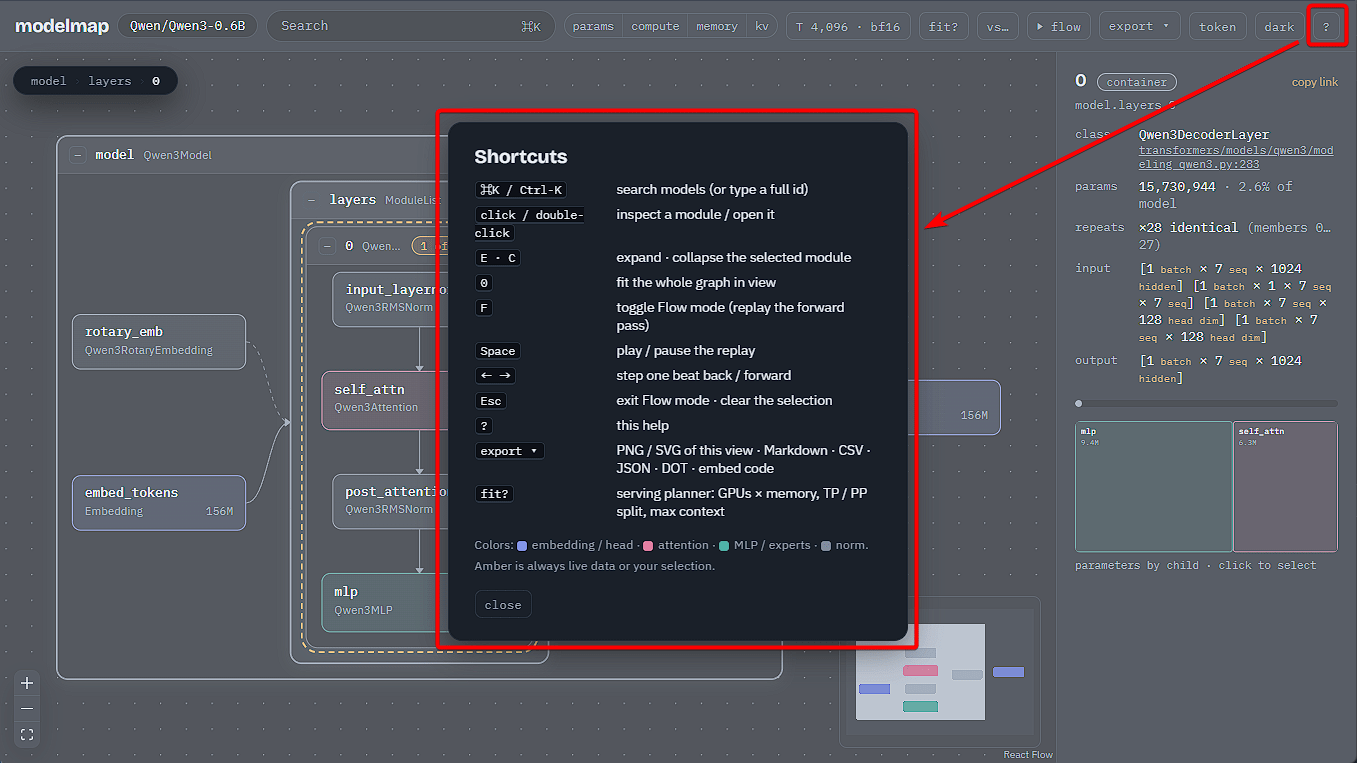This screenshot has height=763, width=1357.
Task: Select the post_attention_layernorm node
Action: pyautogui.click(x=391, y=501)
